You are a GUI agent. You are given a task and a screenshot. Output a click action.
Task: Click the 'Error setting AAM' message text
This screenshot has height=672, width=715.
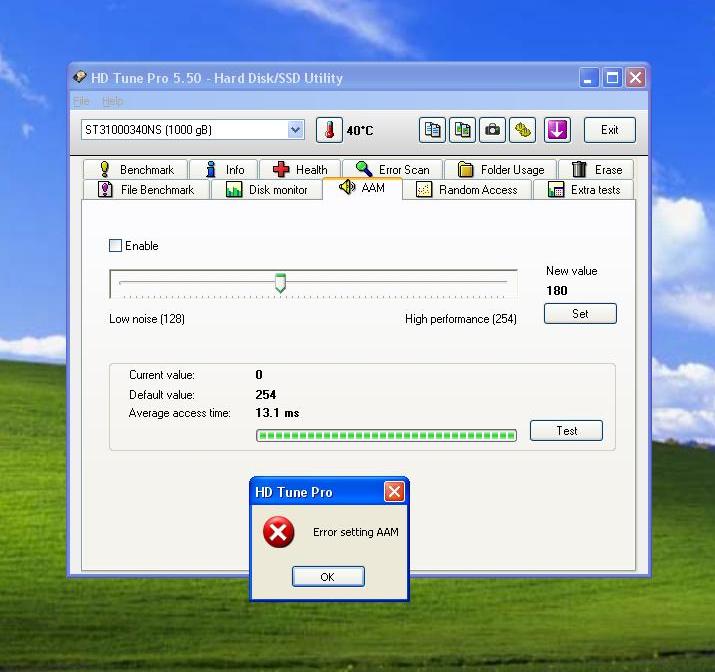click(356, 532)
